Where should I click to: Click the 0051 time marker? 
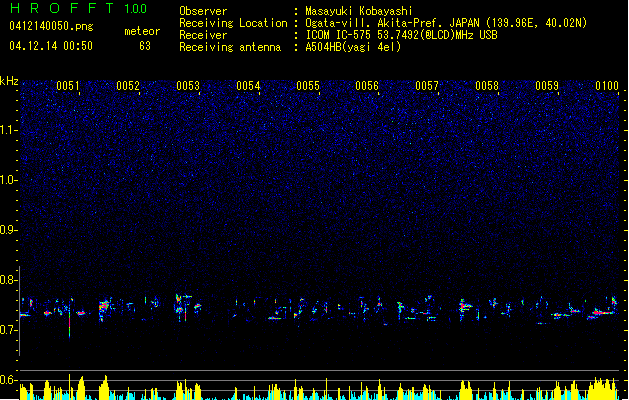pyautogui.click(x=68, y=85)
